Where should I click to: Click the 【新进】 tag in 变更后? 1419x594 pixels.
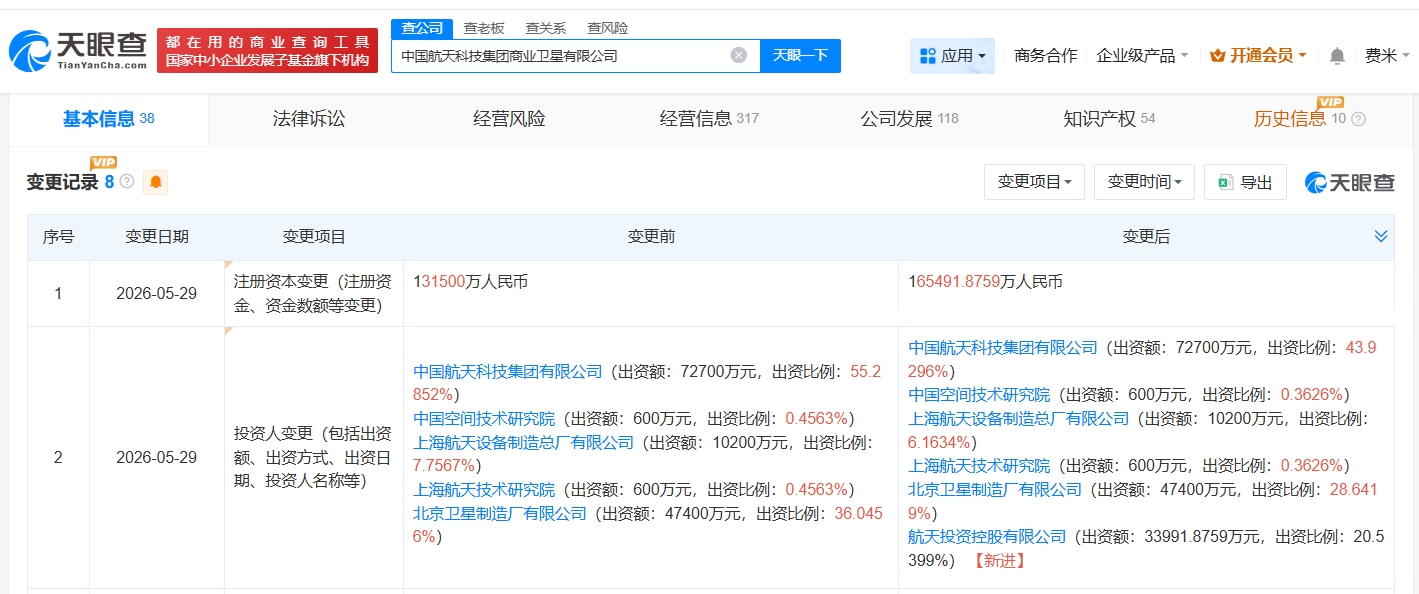[x=999, y=560]
